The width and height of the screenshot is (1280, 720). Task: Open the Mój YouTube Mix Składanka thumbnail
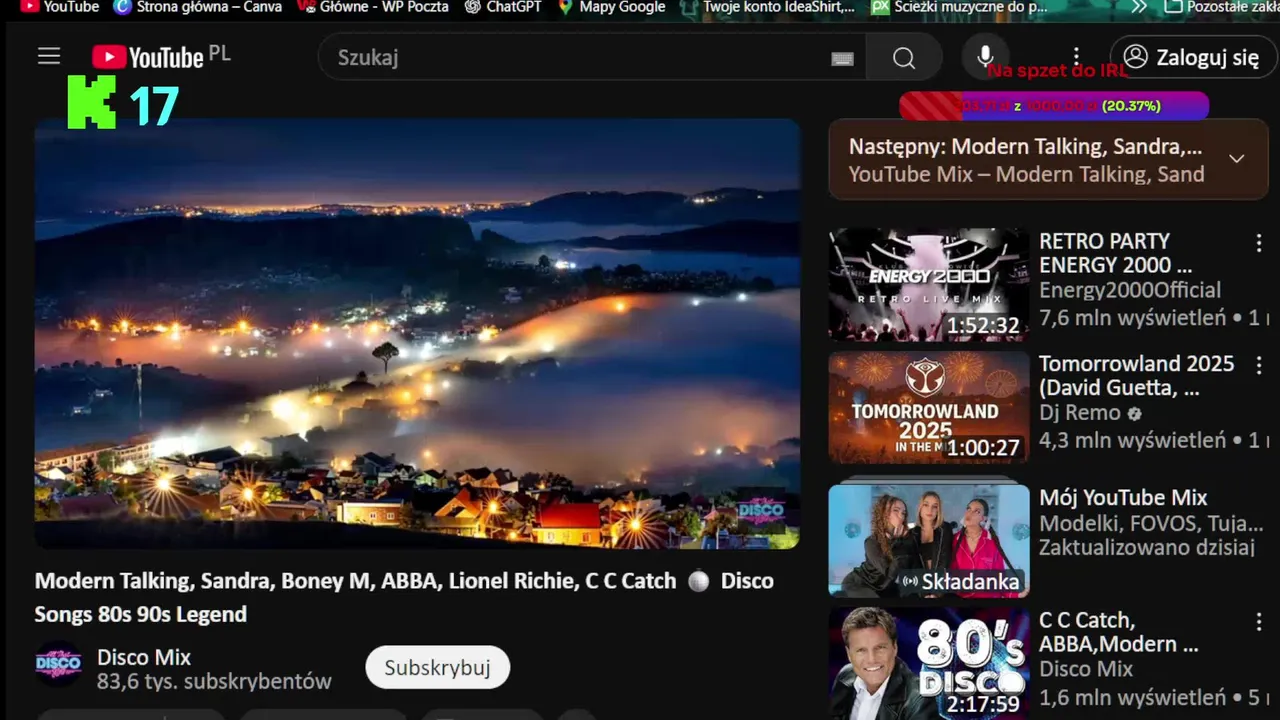929,541
